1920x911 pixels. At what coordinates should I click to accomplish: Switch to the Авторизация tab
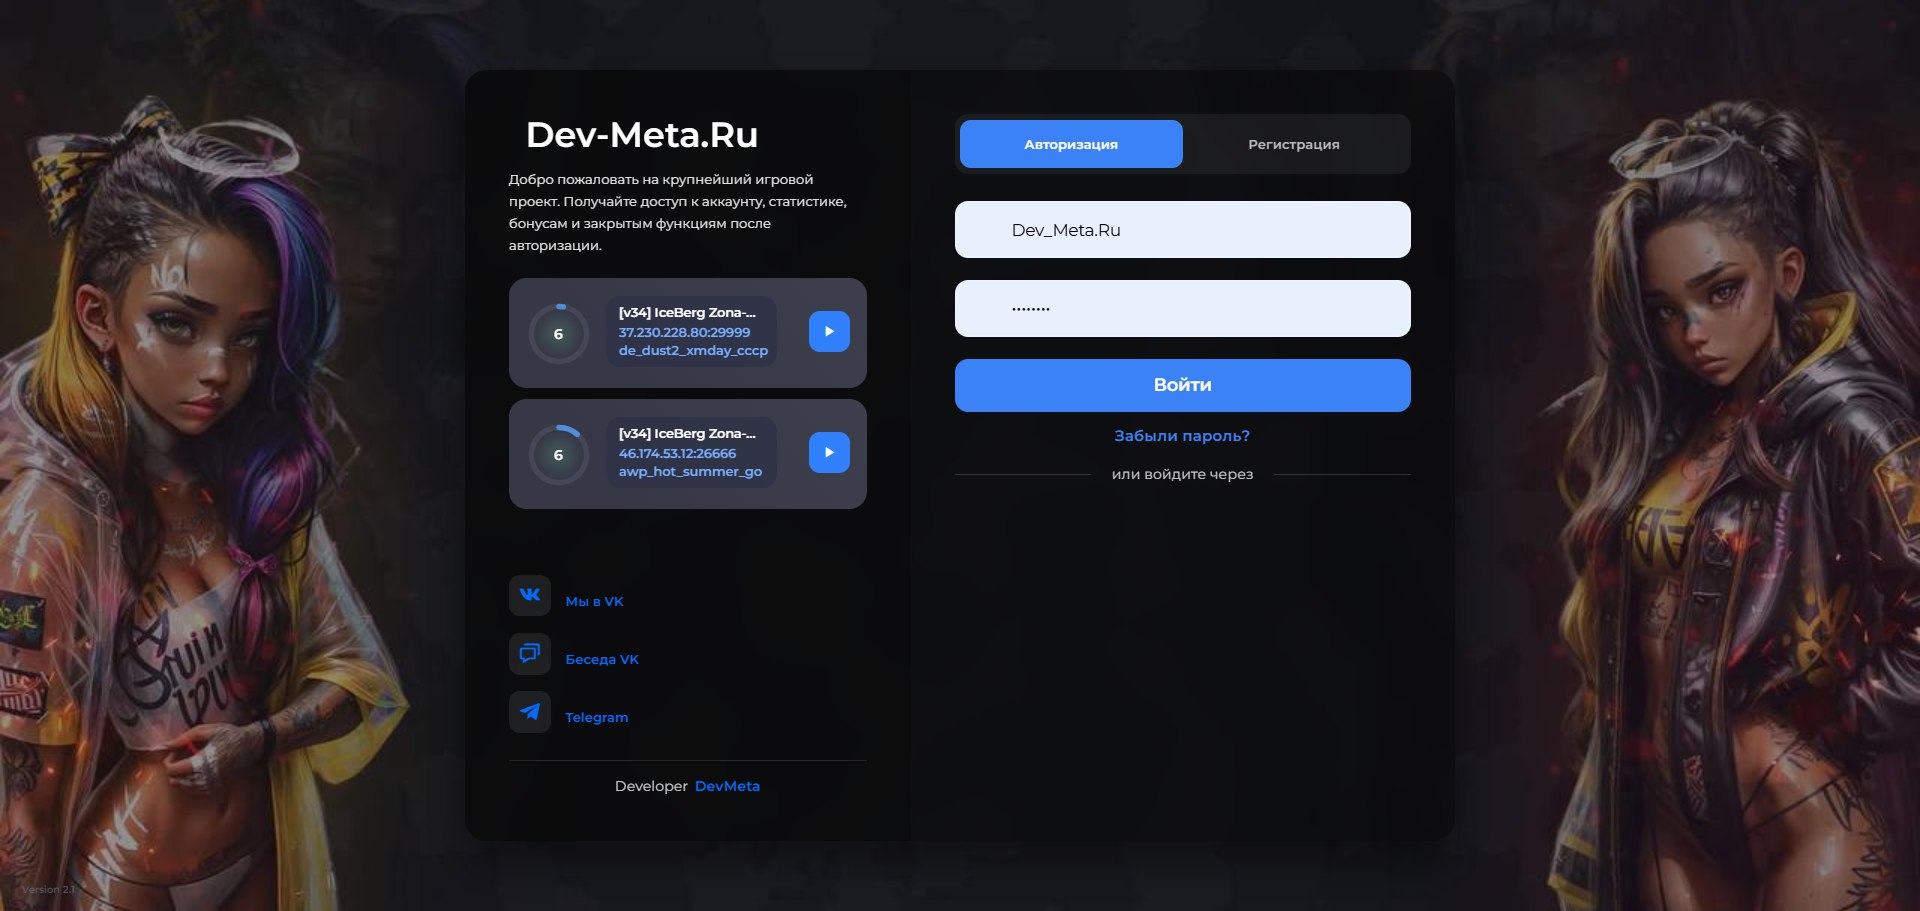(1070, 144)
